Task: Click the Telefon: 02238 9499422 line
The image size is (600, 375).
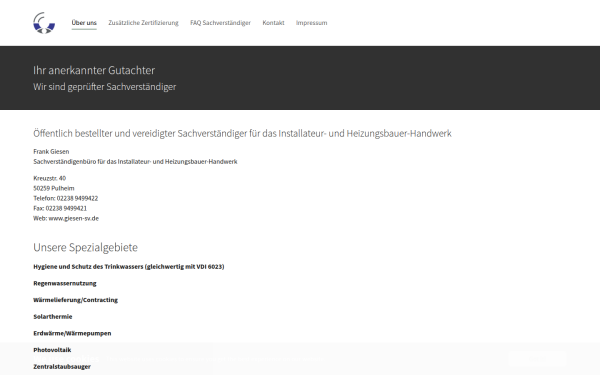Action: (x=65, y=198)
